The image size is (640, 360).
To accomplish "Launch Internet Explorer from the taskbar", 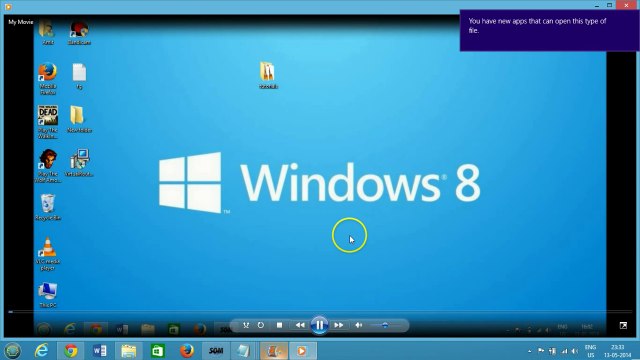I will 41,351.
